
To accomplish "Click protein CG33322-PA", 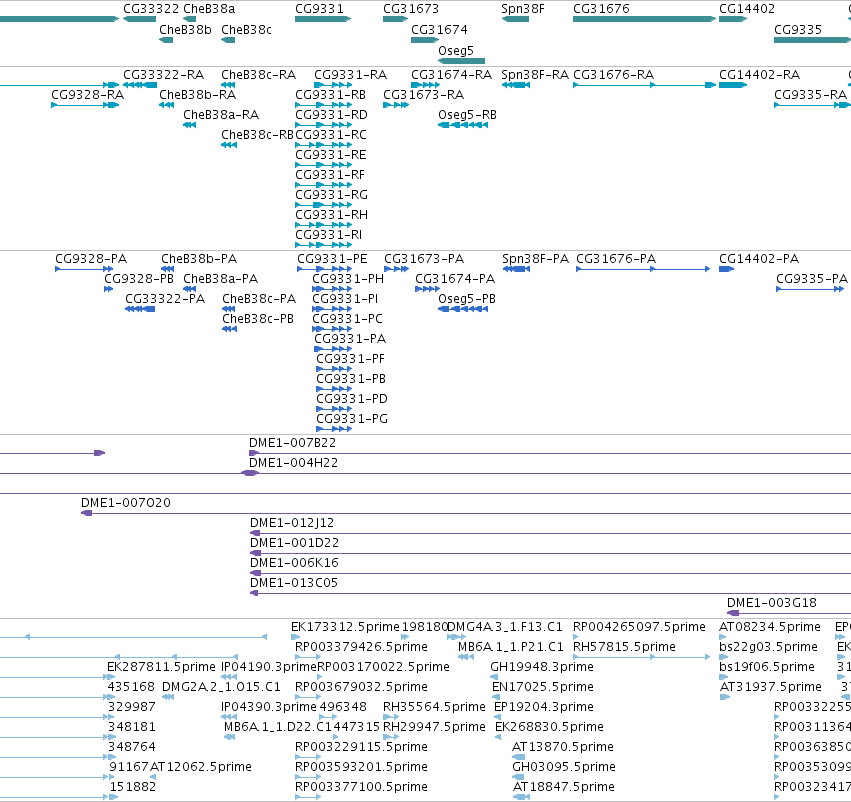I will pyautogui.click(x=165, y=299).
